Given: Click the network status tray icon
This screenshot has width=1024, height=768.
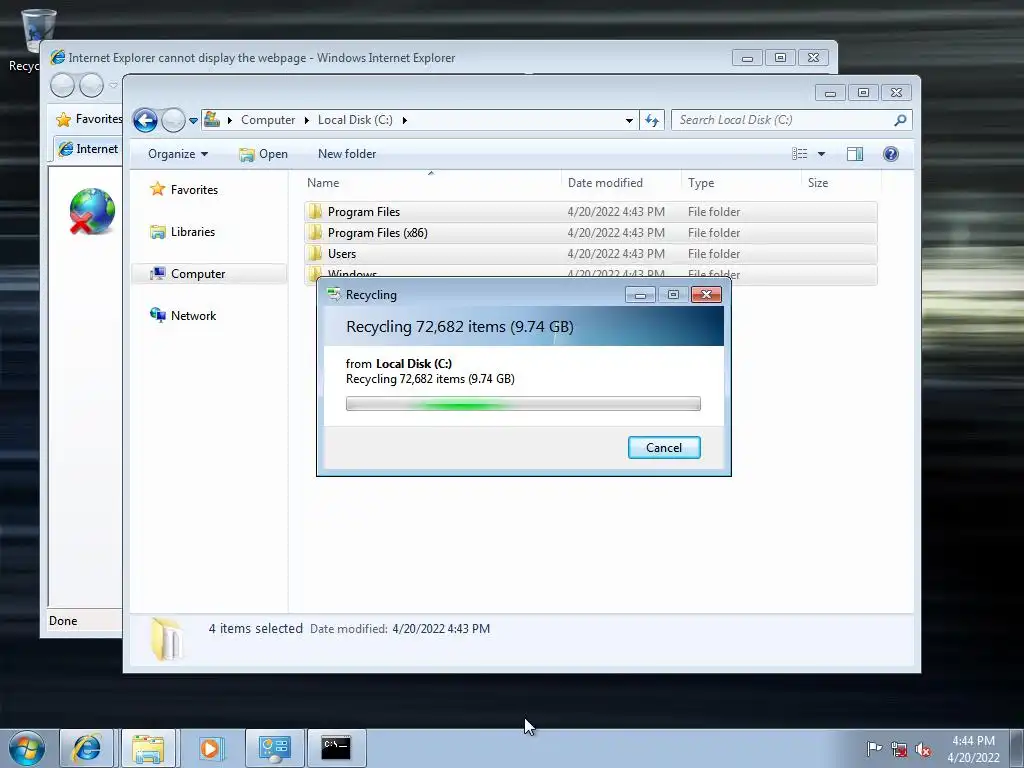Looking at the screenshot, I should (899, 749).
